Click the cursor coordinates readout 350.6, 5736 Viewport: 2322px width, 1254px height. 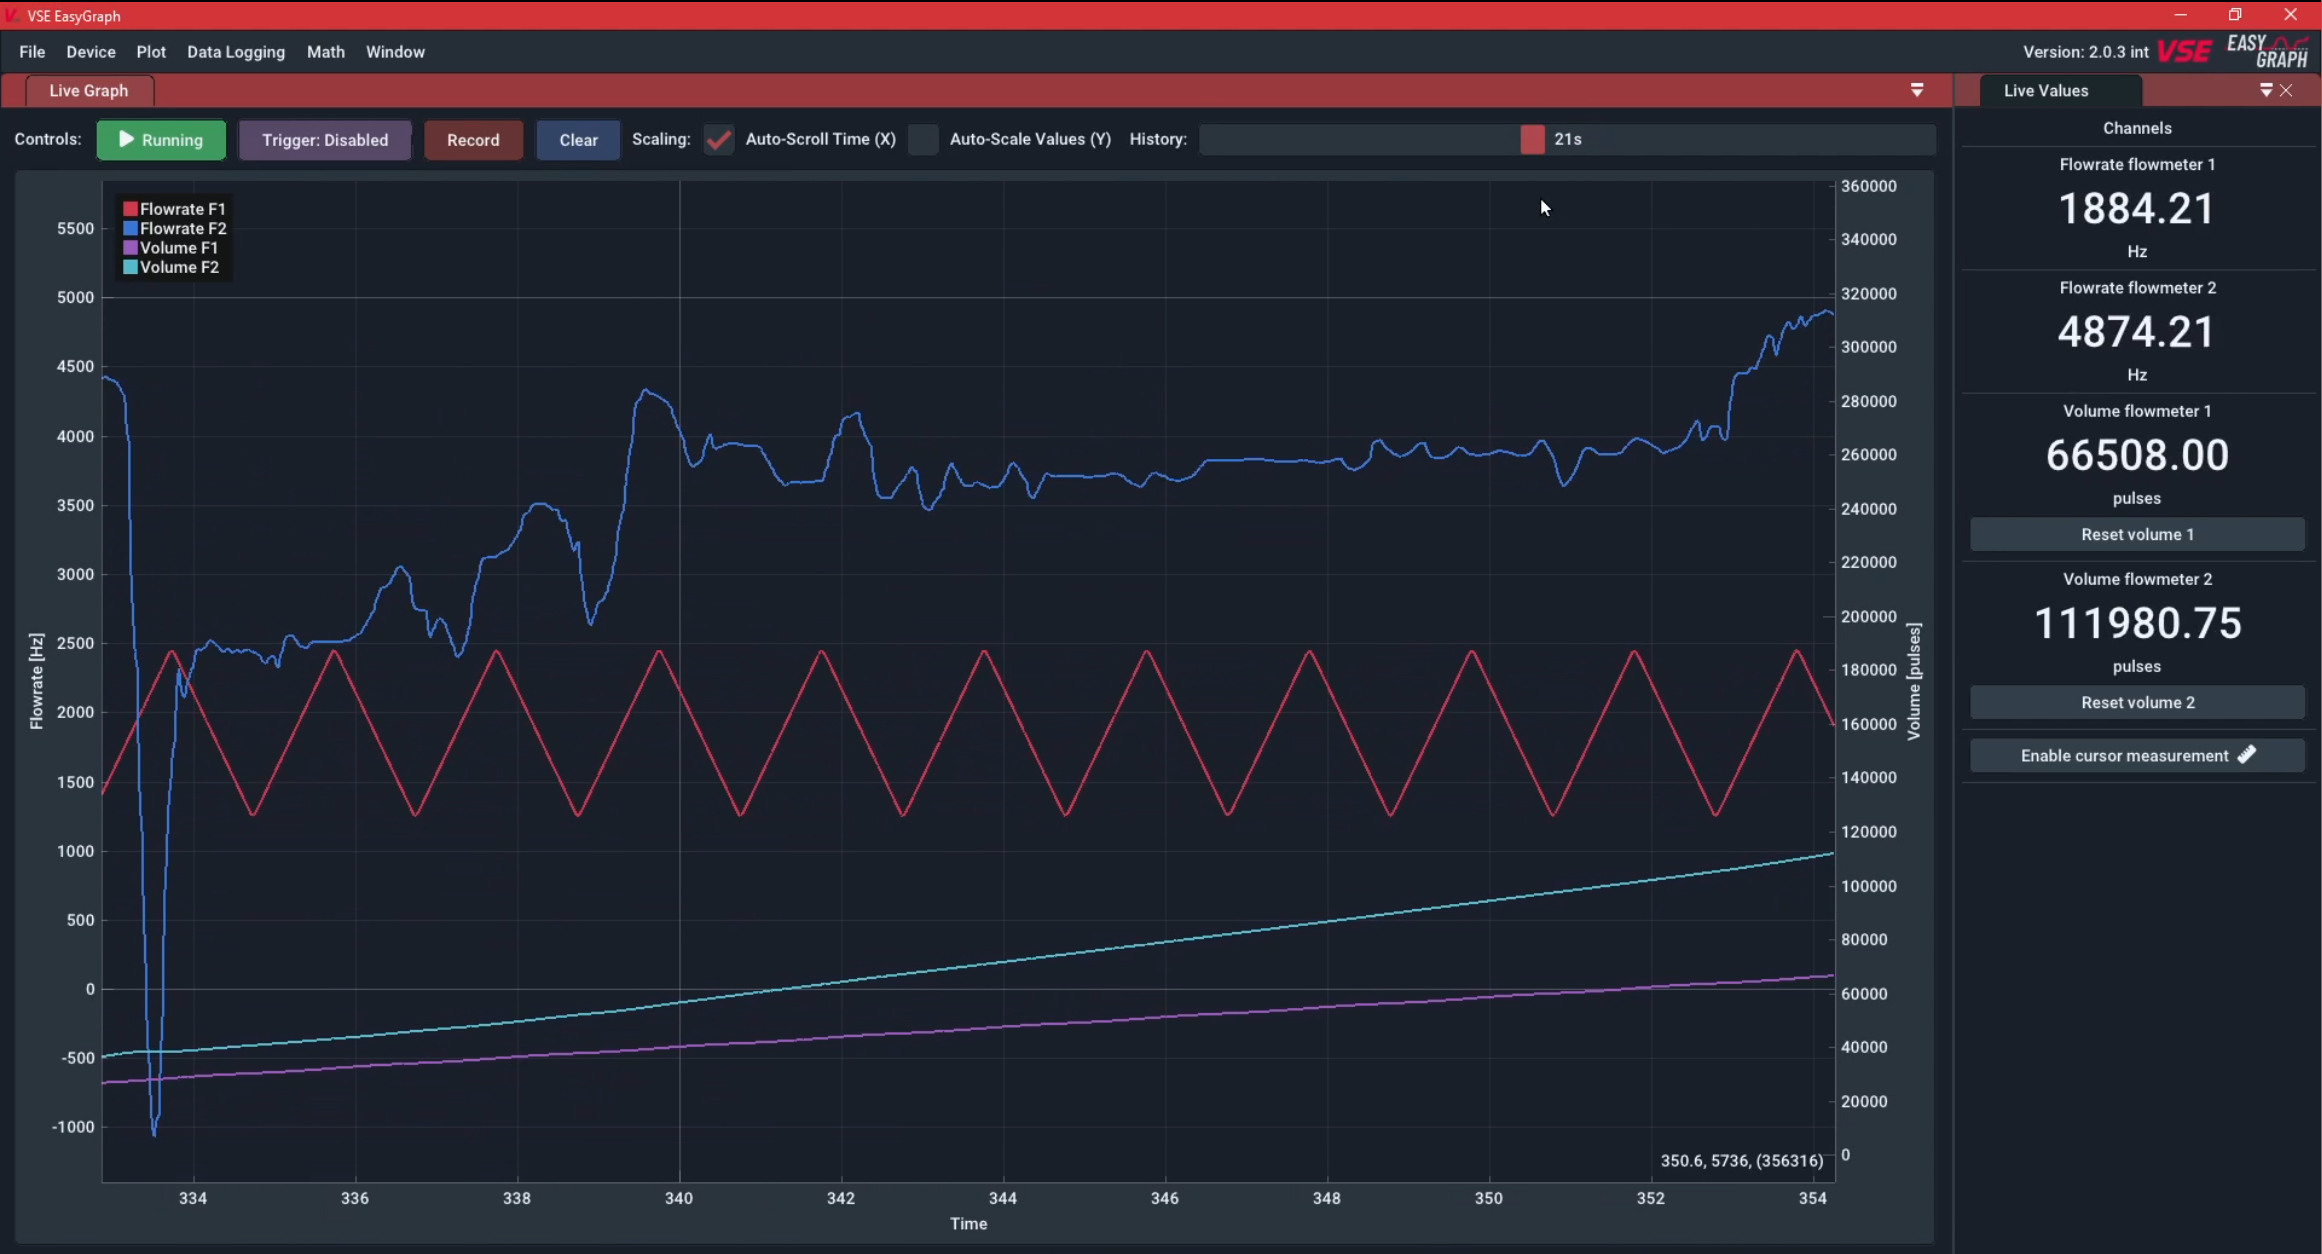click(1742, 1160)
